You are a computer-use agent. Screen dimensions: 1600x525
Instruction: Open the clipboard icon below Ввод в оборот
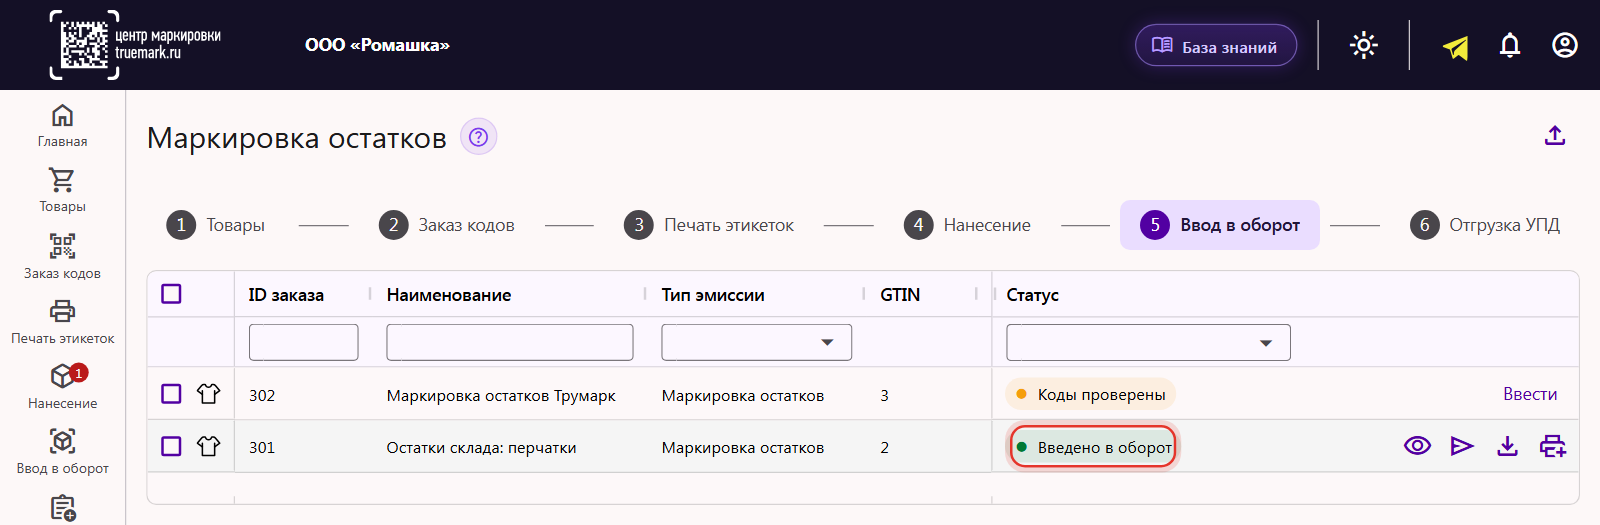click(62, 508)
